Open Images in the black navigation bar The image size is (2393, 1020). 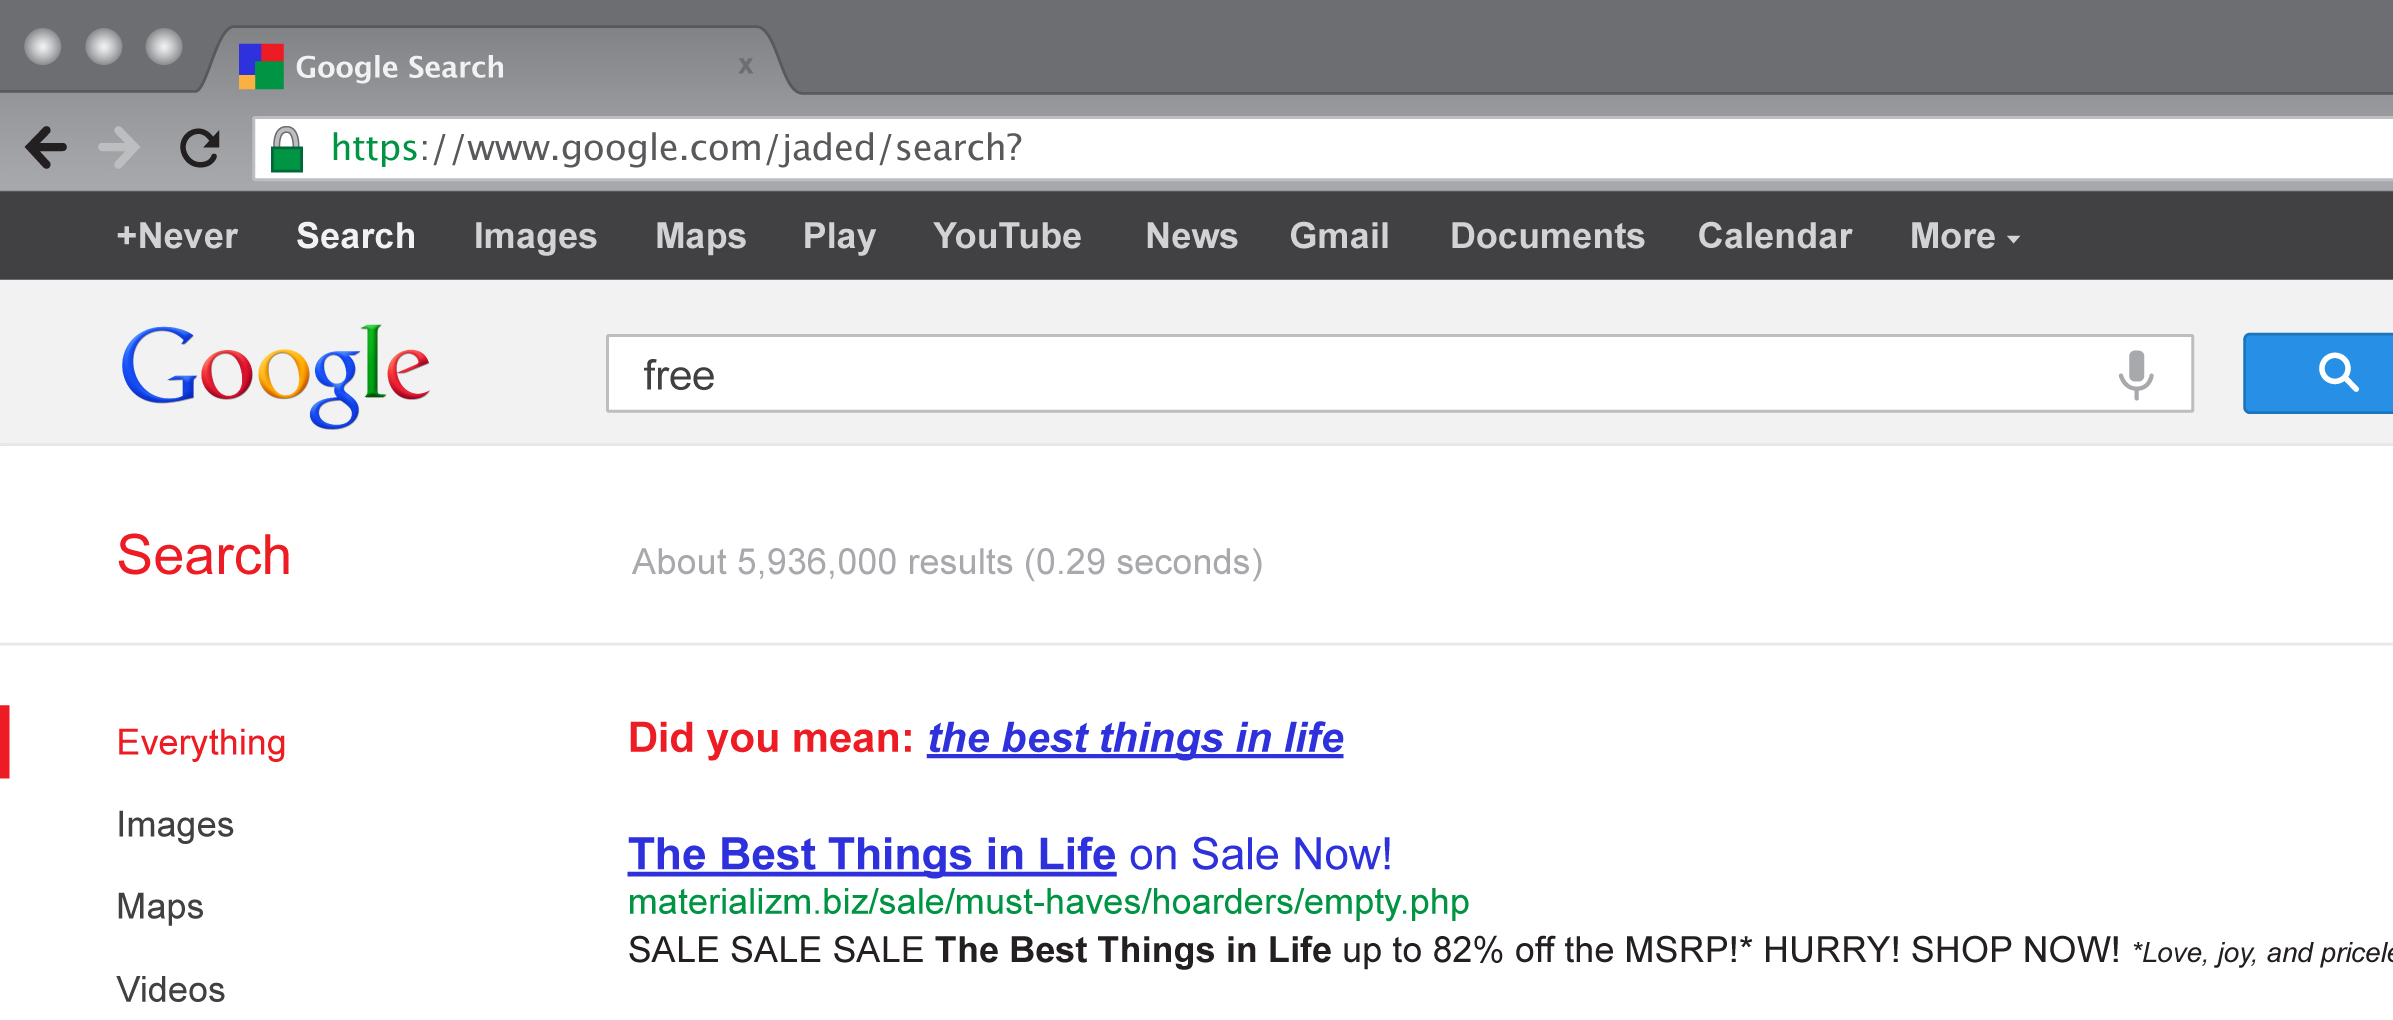[x=535, y=236]
